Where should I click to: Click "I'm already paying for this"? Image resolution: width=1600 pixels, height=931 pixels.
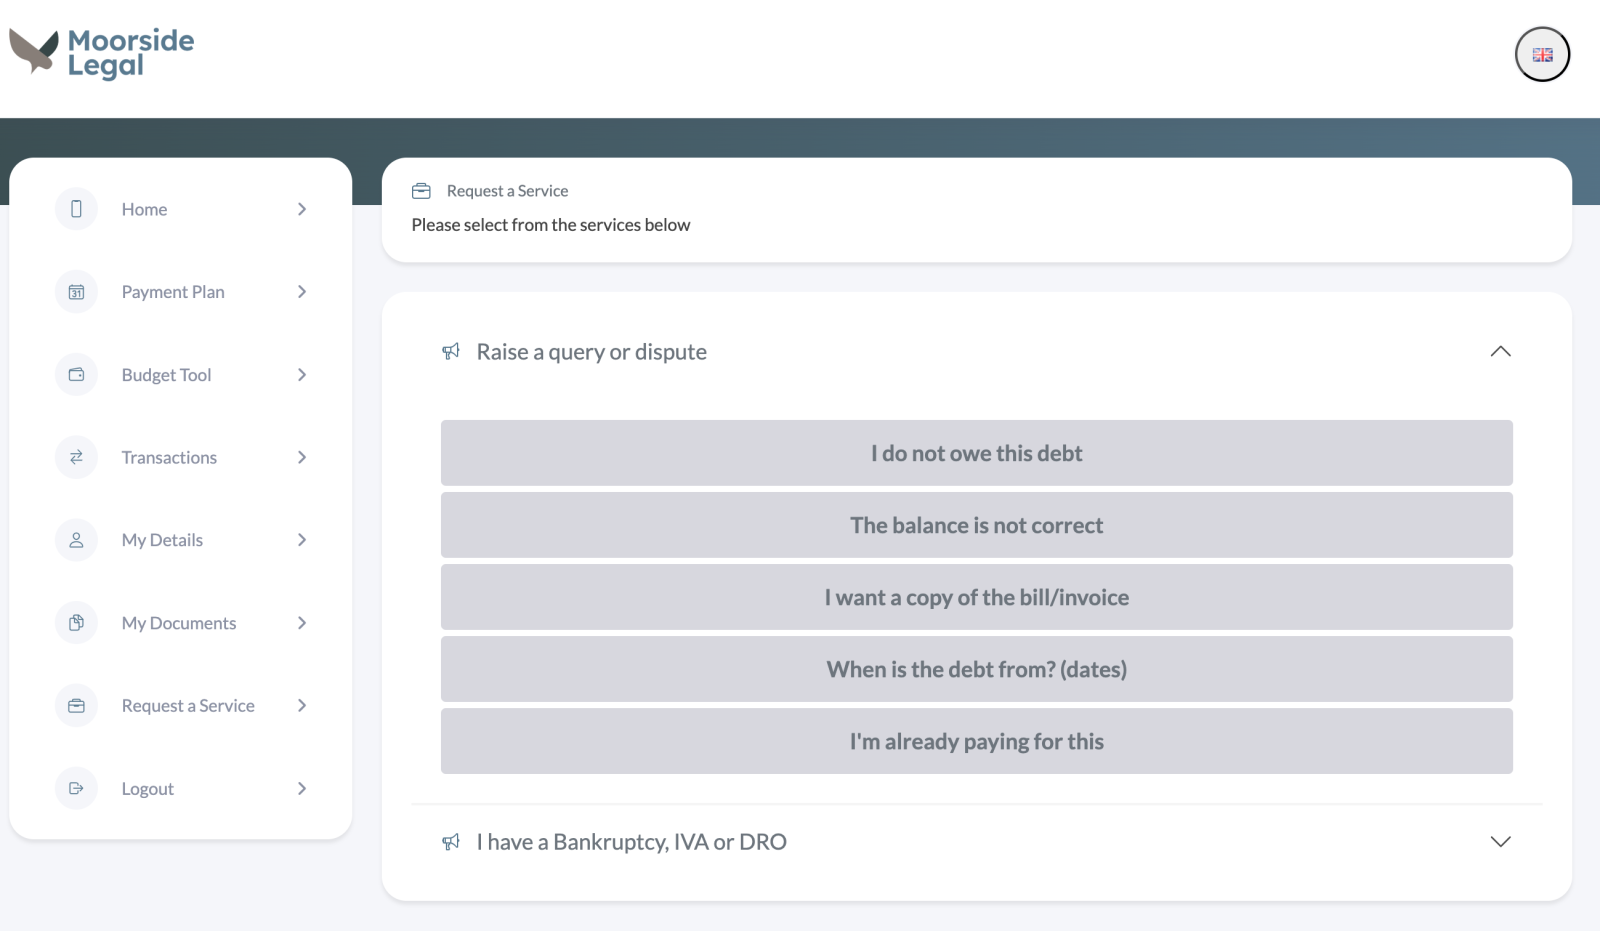[x=976, y=741]
